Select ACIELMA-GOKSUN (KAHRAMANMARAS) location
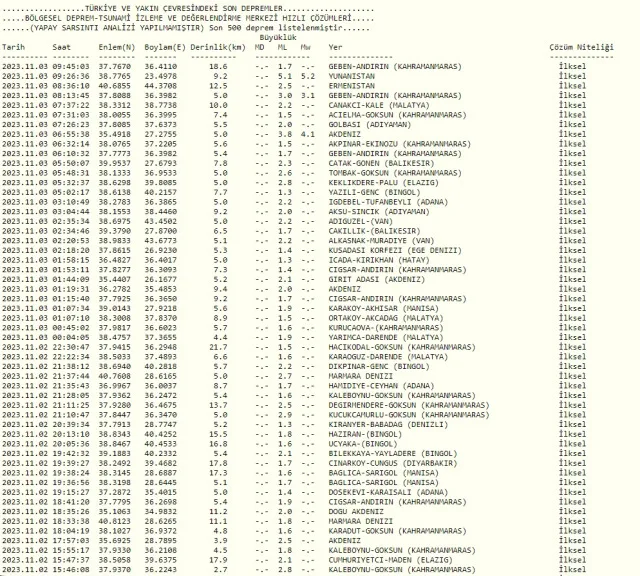The image size is (640, 576). tap(397, 115)
